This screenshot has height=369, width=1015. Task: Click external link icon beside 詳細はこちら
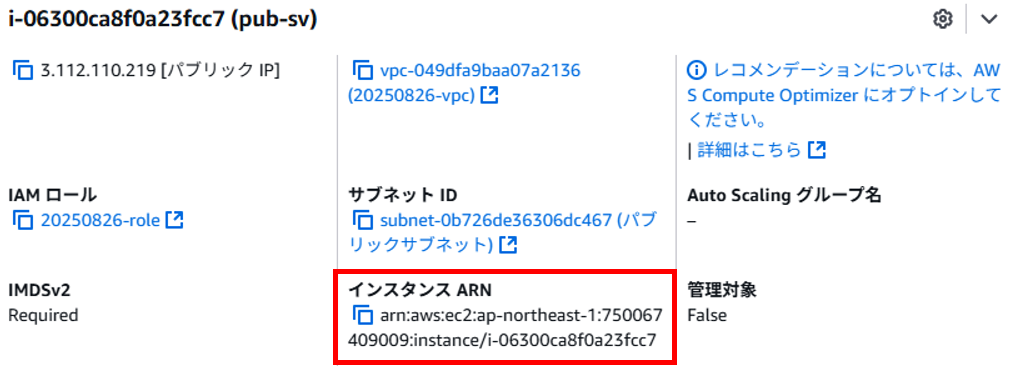click(x=818, y=150)
